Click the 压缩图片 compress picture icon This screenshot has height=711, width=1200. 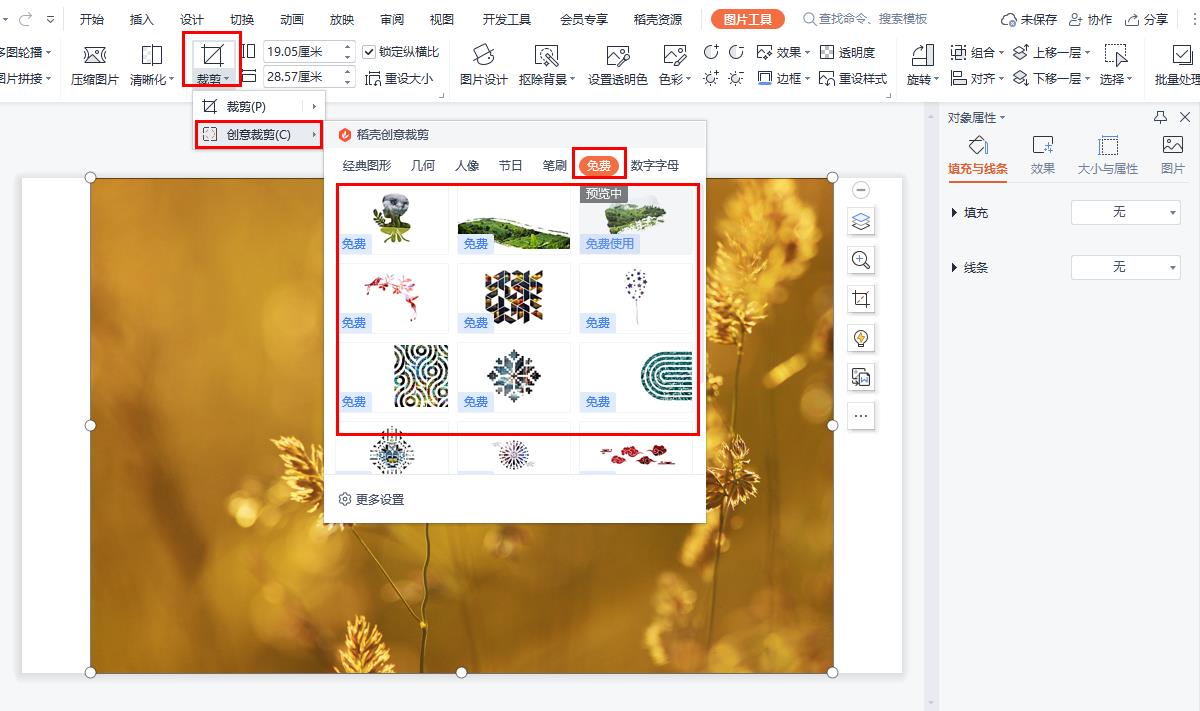coord(94,56)
